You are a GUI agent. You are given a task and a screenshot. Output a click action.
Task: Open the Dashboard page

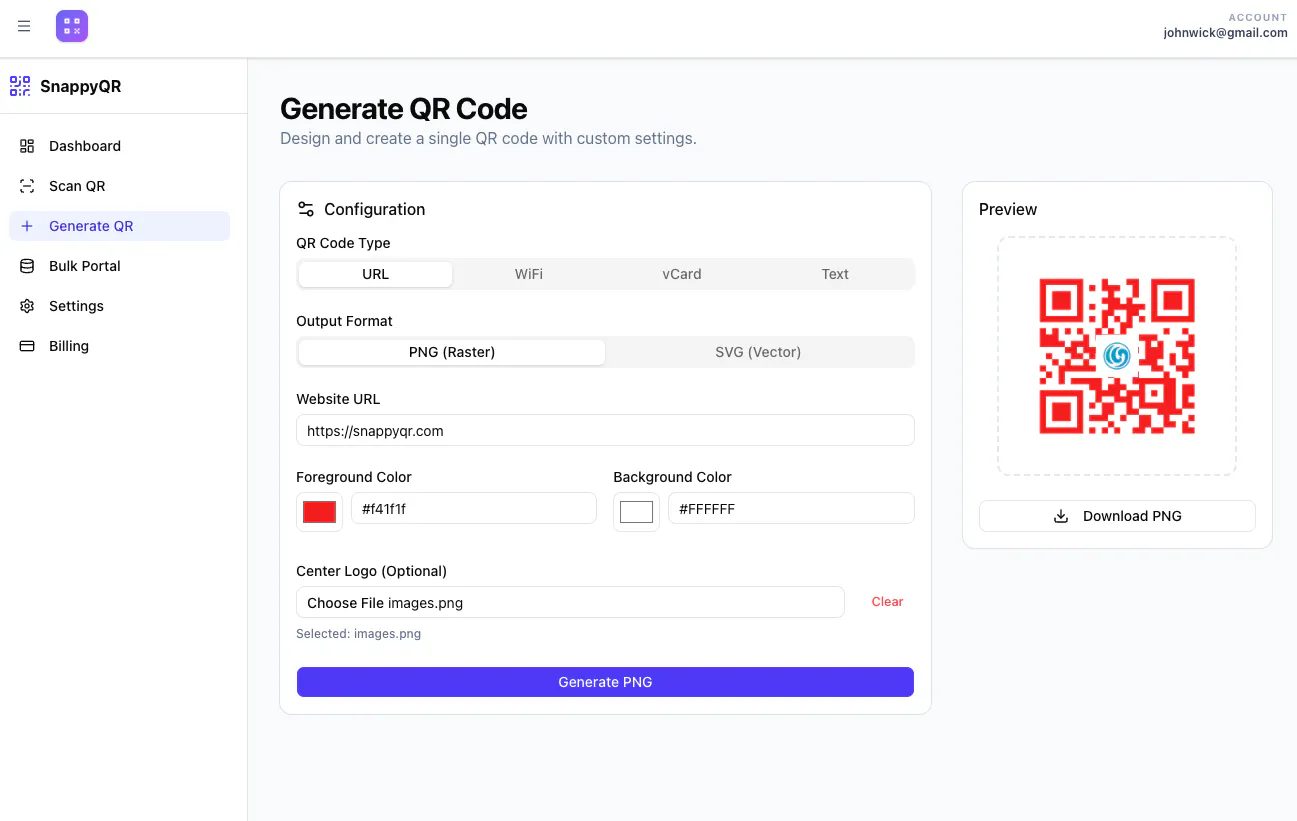119,146
